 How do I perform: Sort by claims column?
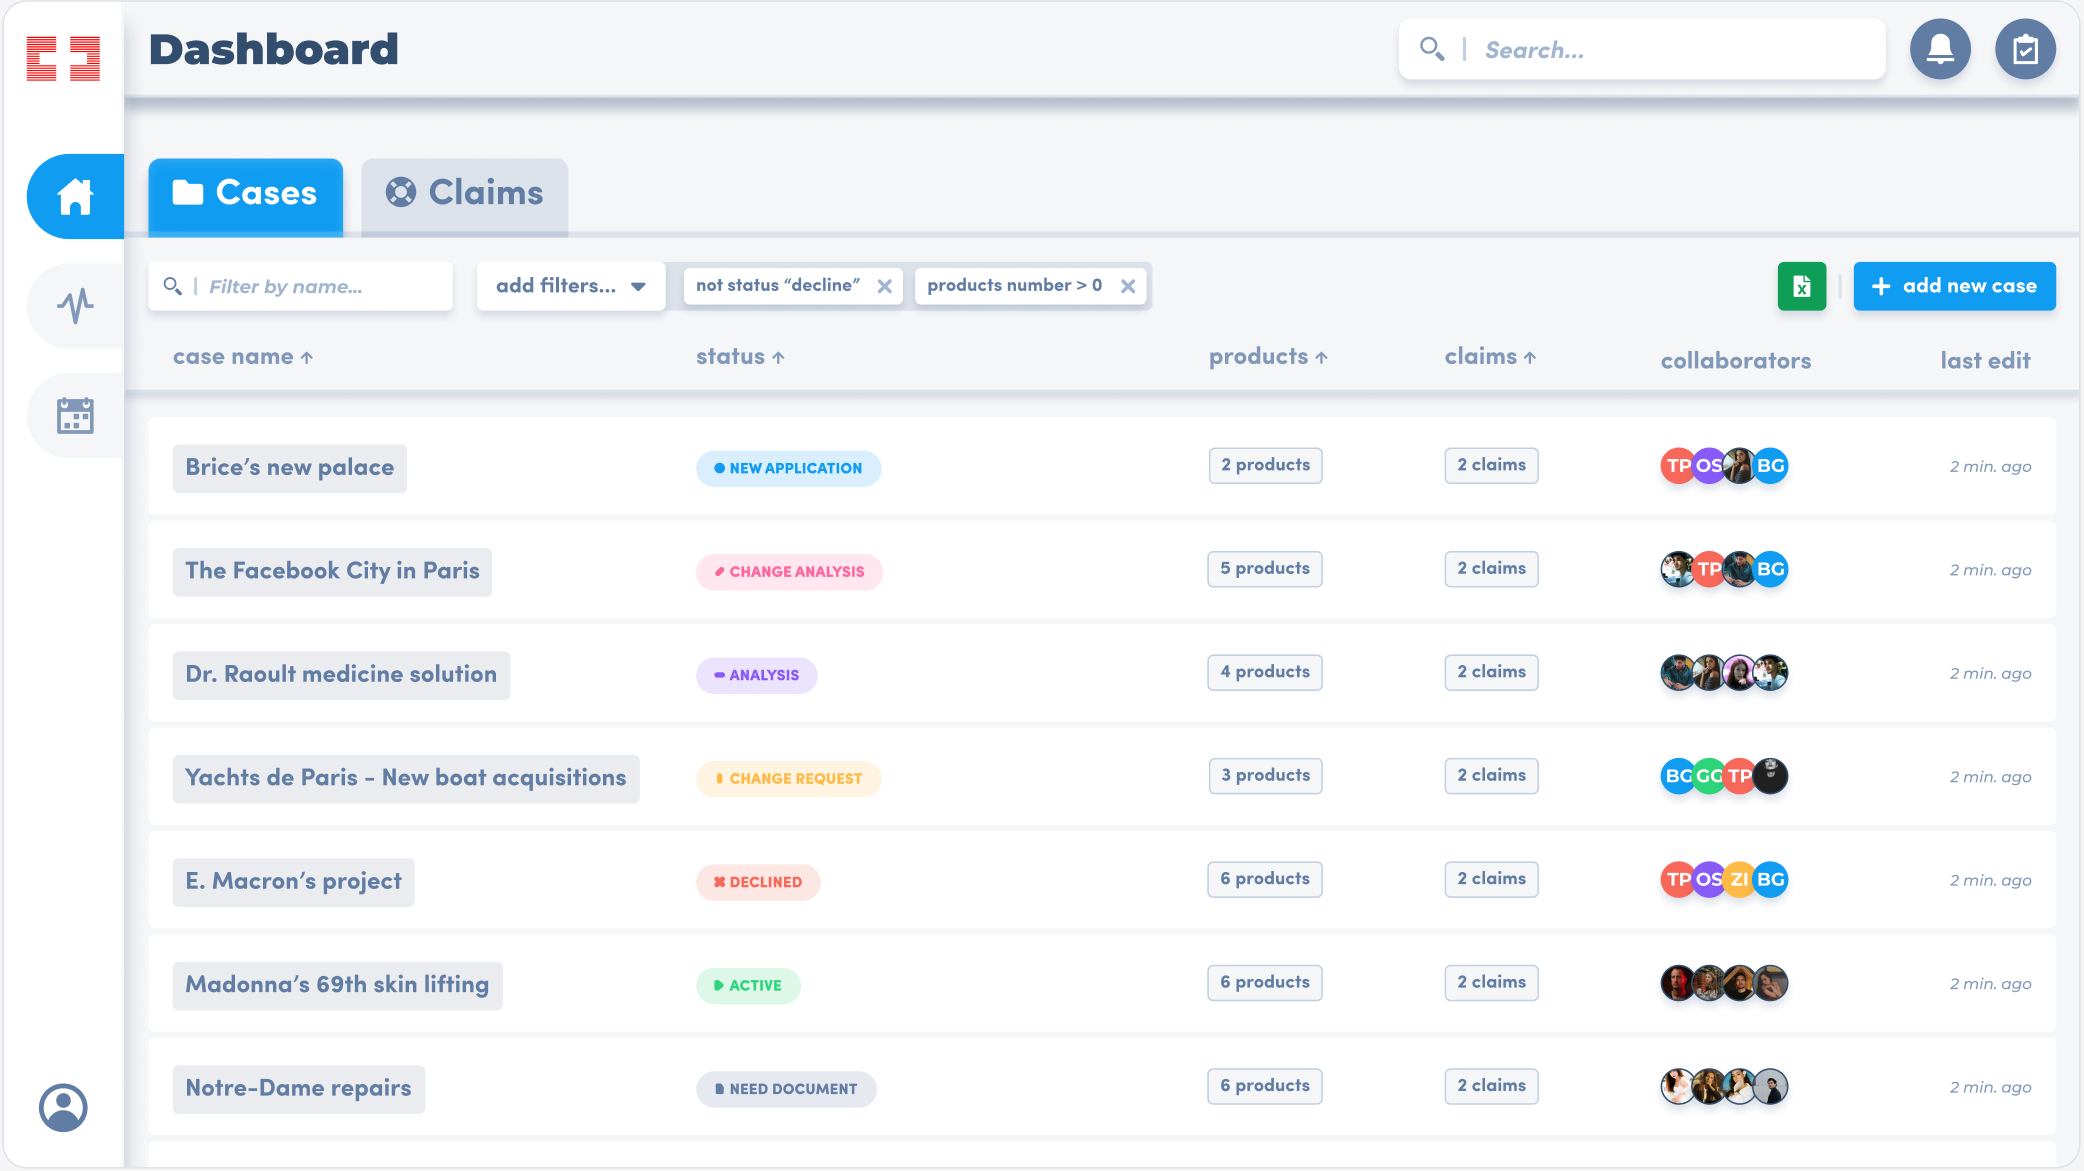tap(1490, 357)
